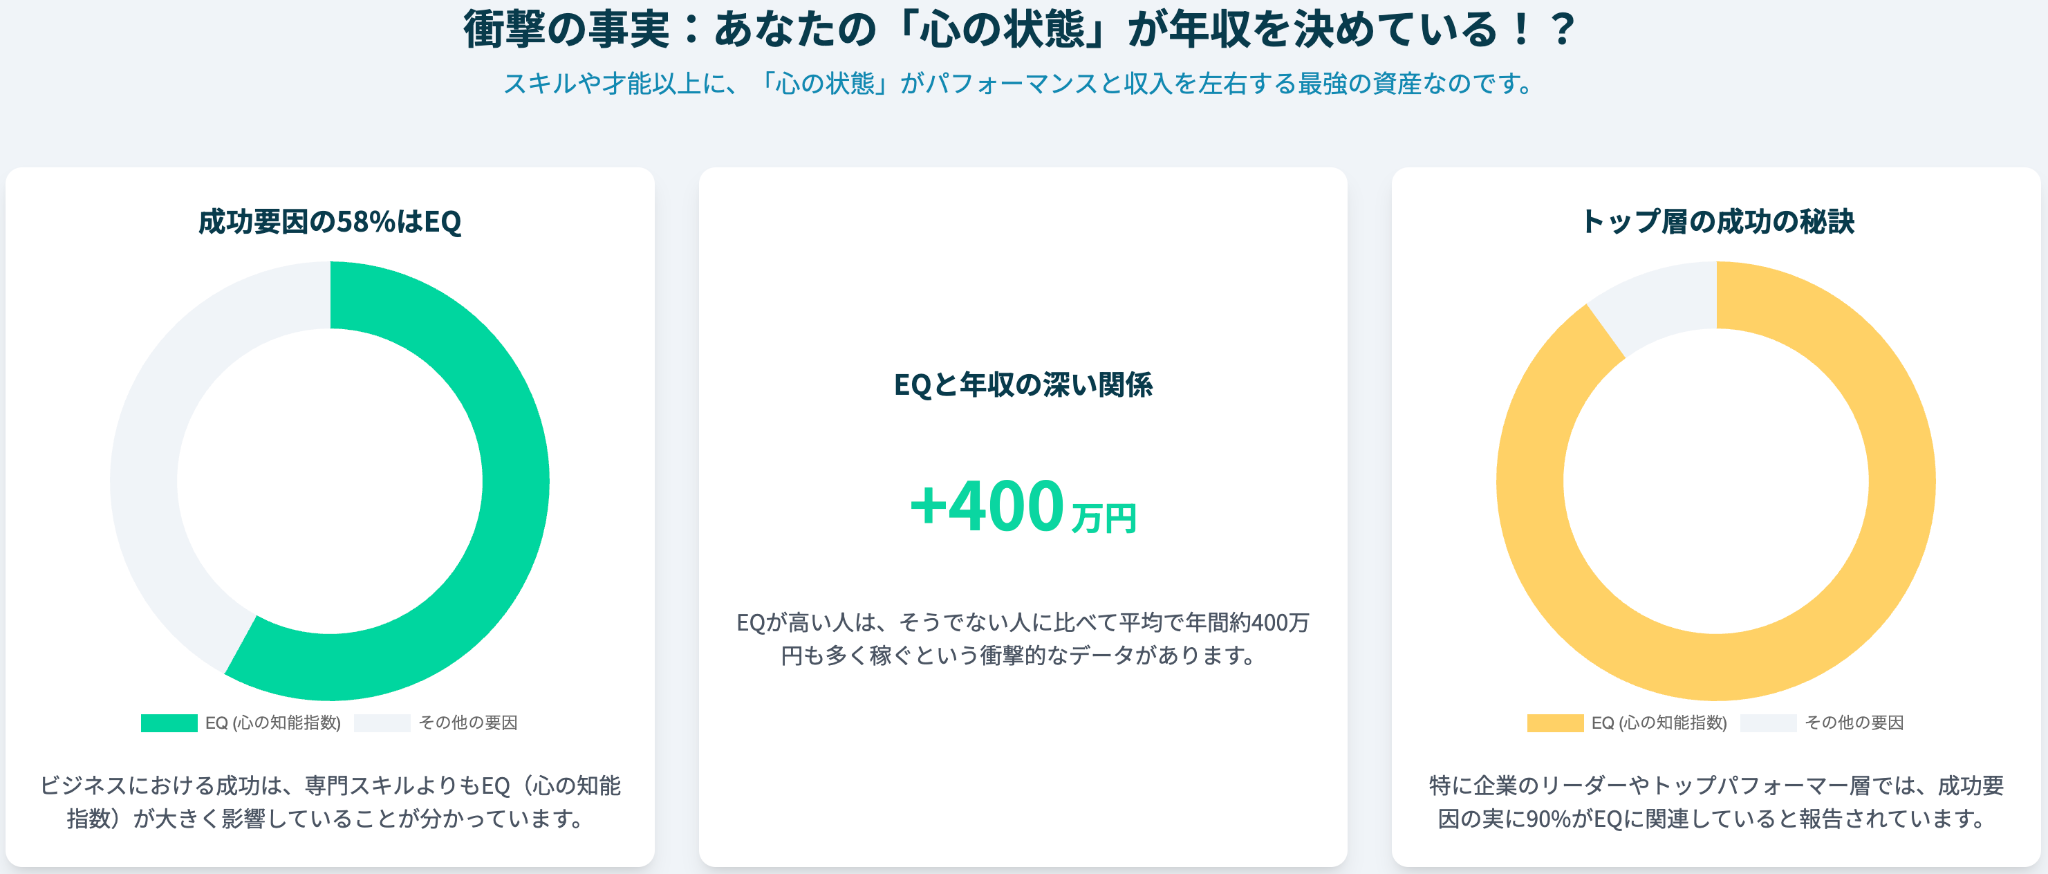Screen dimensions: 2048x874
Task: Click the paragraph about 90%がEQに関連
Action: point(1716,802)
